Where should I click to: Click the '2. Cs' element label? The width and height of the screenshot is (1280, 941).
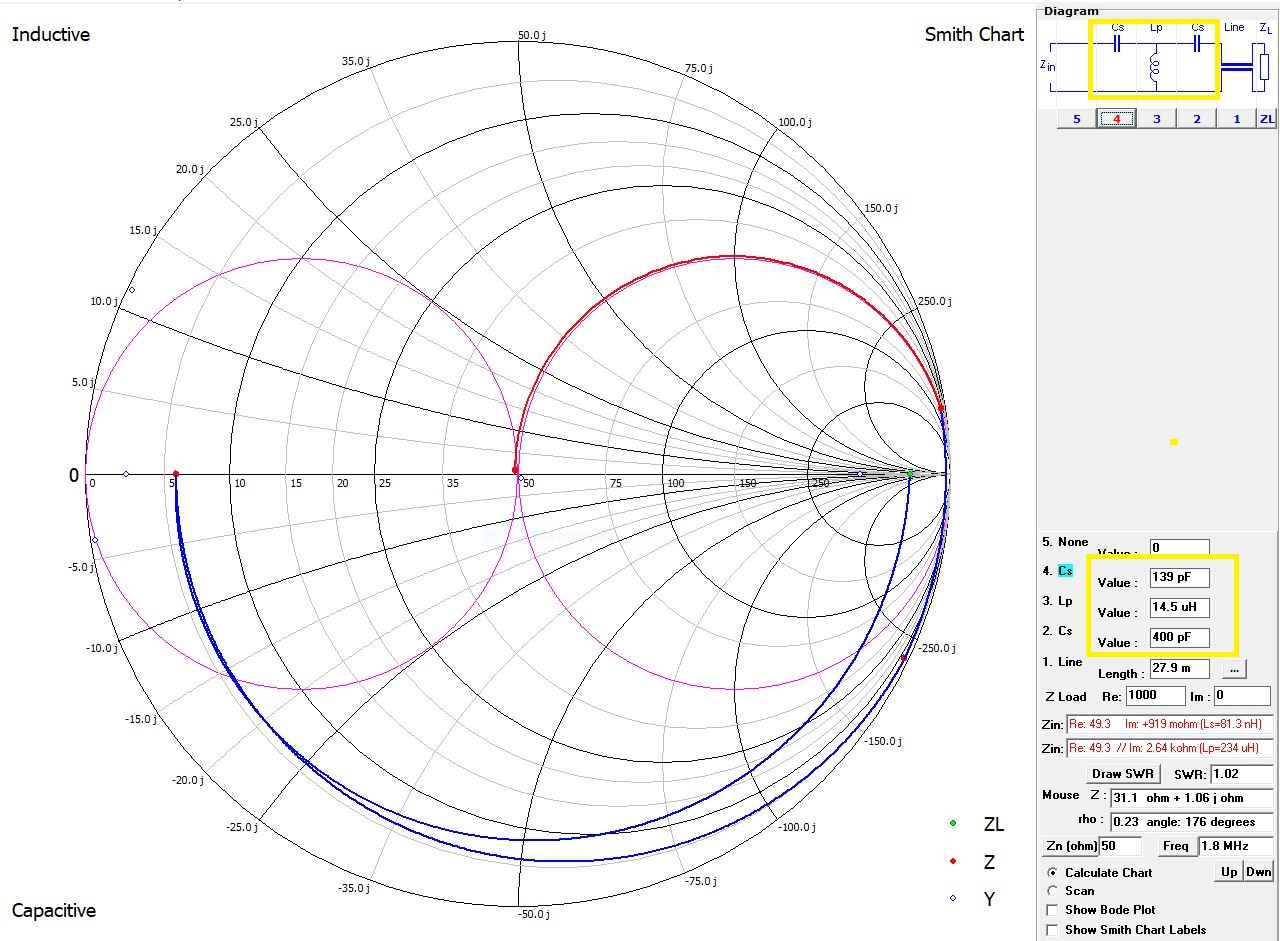[1057, 631]
